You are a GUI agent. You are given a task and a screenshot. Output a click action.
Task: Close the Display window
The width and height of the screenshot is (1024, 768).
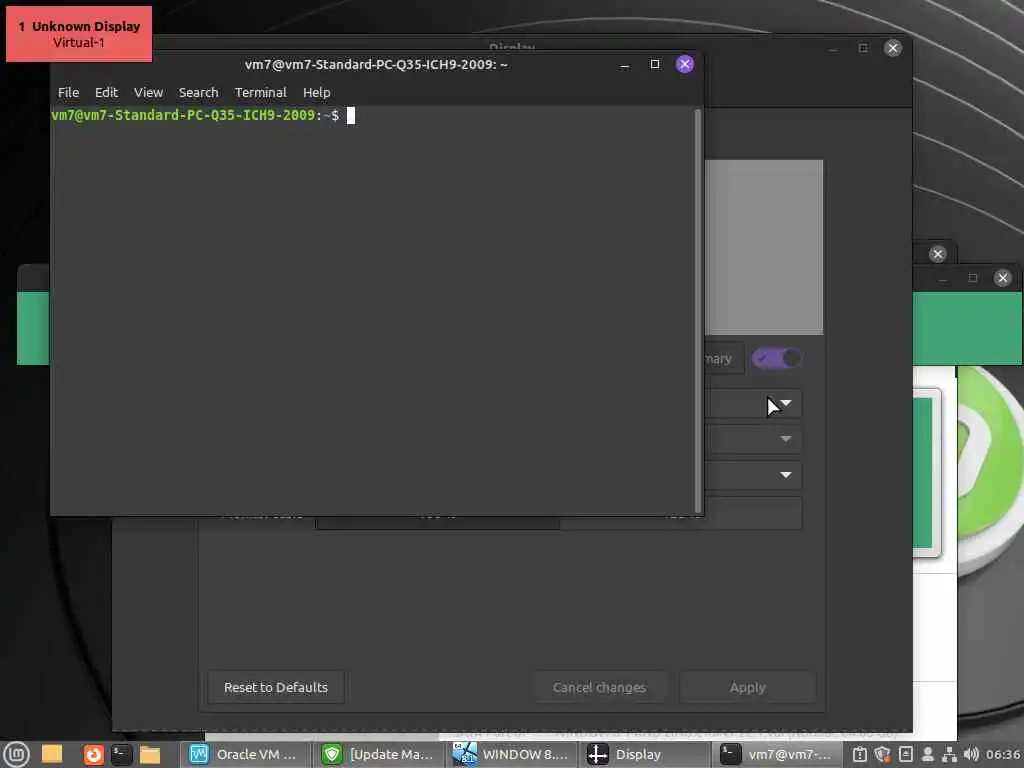click(893, 48)
